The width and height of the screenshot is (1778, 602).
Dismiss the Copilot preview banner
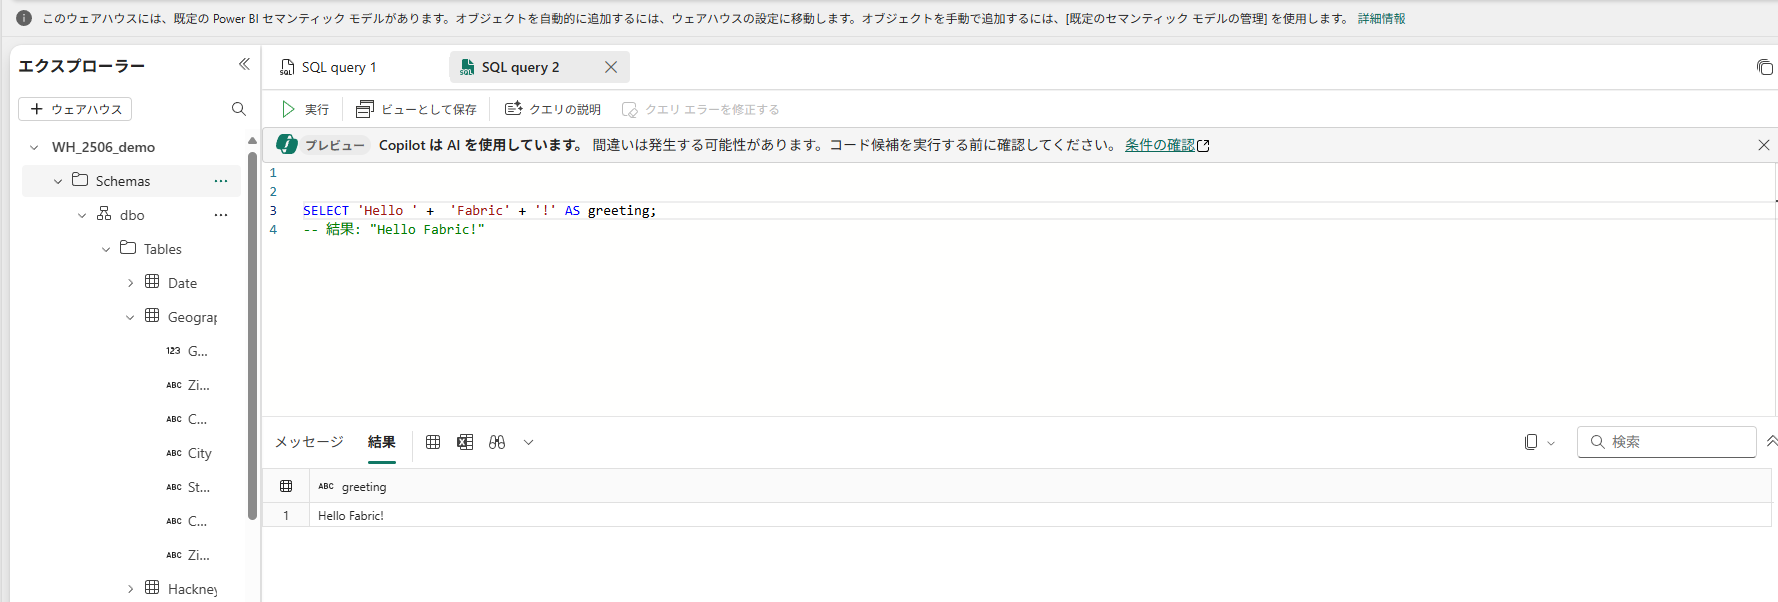1764,145
